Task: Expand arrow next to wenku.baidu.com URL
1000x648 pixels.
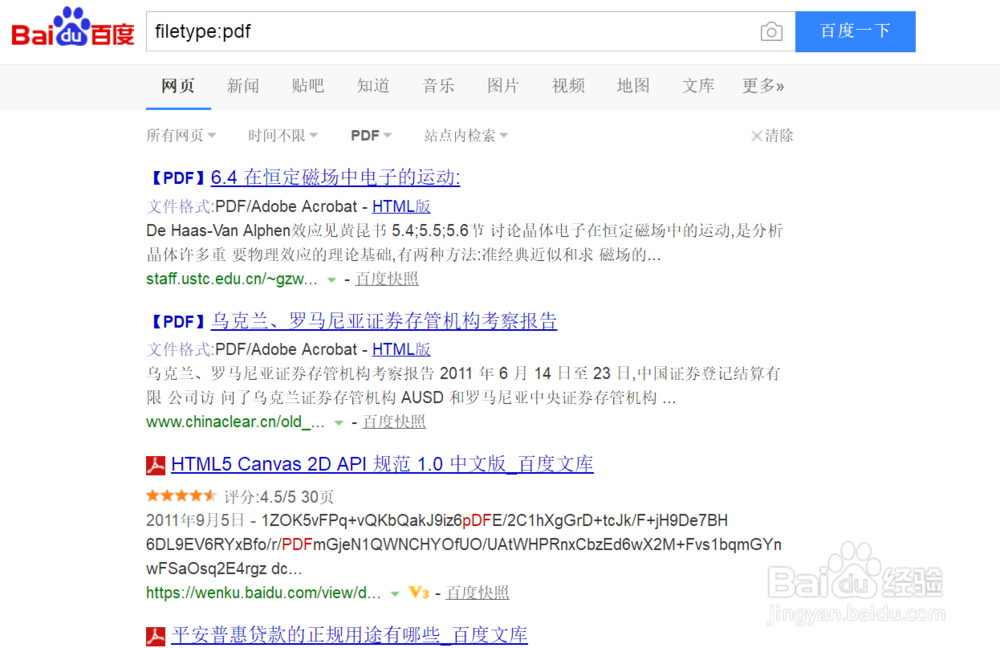Action: (395, 594)
